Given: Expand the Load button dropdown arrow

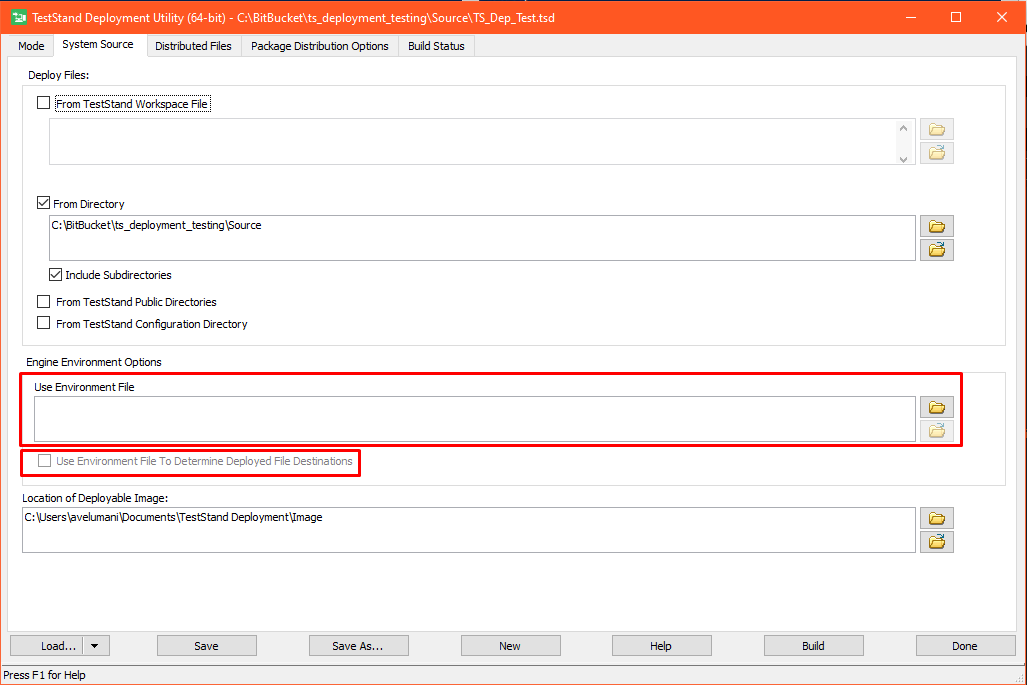Looking at the screenshot, I should coord(96,646).
